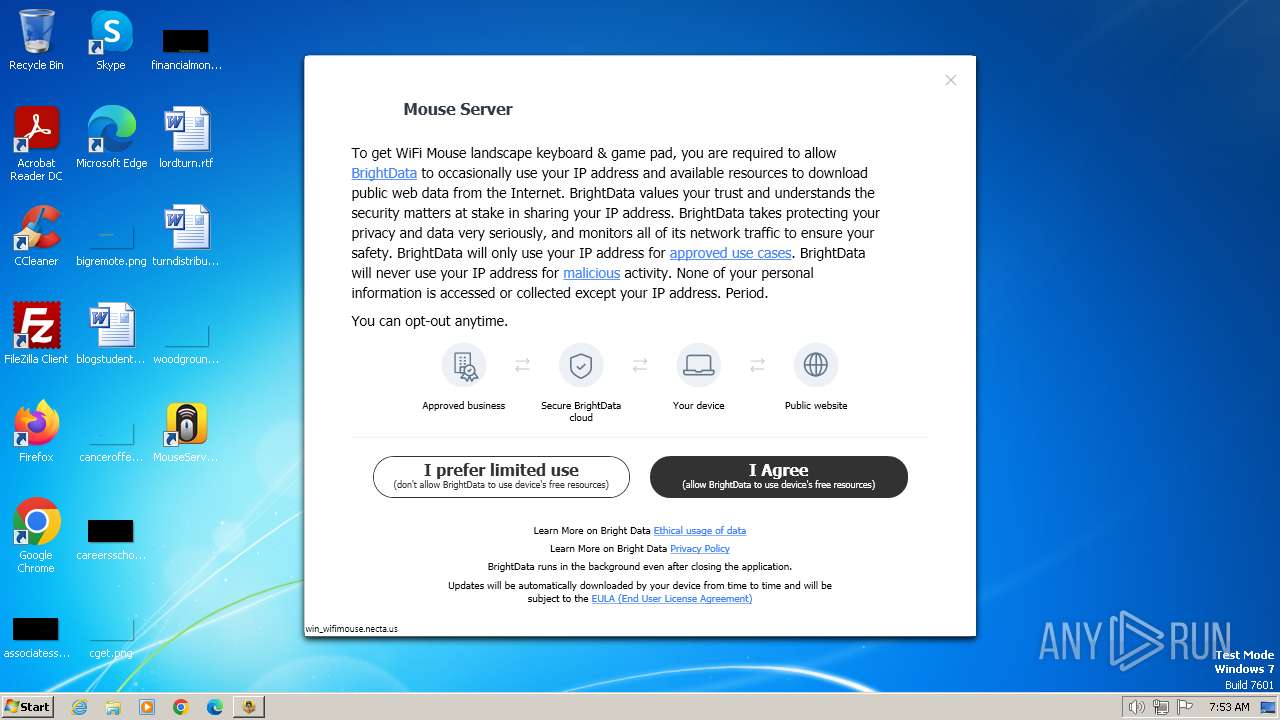Open bigremote.png image file
This screenshot has height=720, width=1280.
pos(111,245)
